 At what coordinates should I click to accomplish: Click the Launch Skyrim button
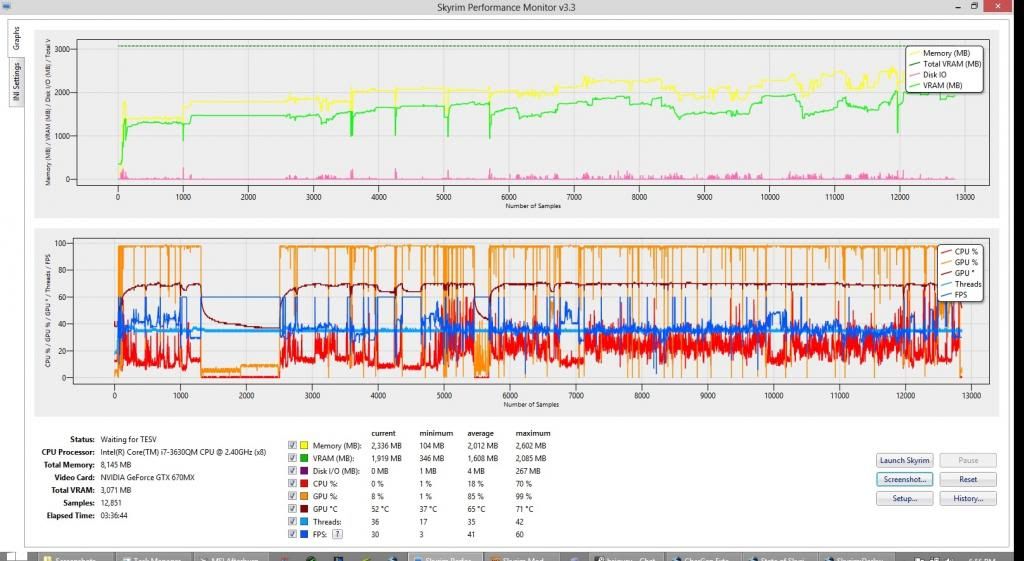904,460
